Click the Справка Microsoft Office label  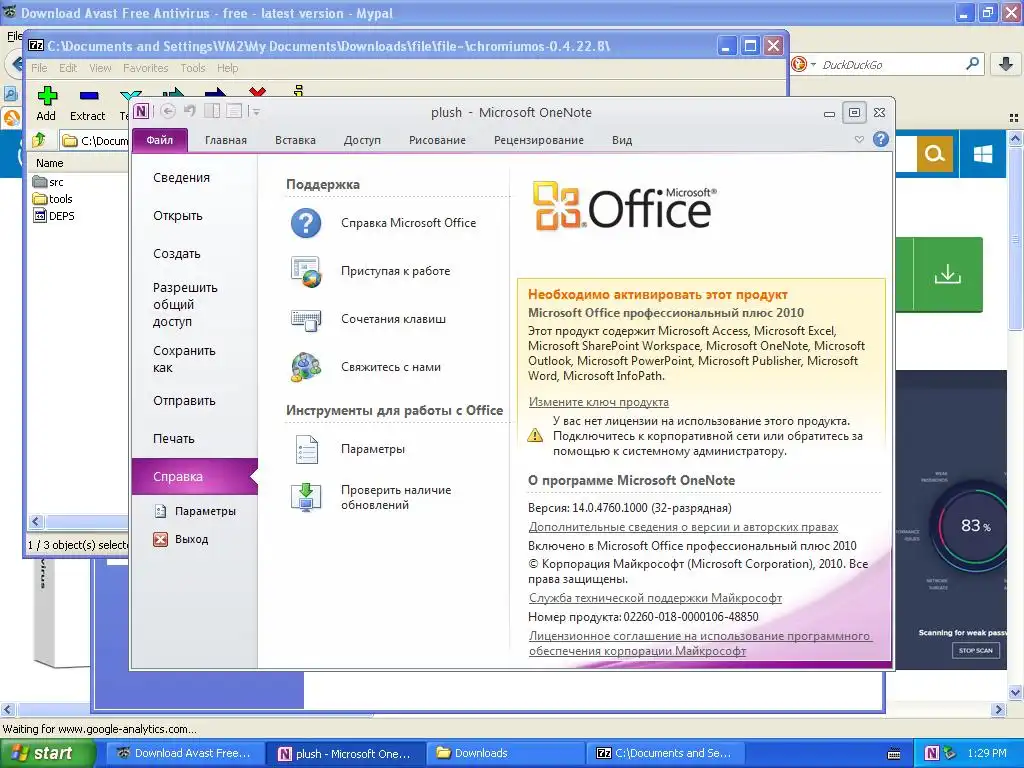[x=408, y=223]
